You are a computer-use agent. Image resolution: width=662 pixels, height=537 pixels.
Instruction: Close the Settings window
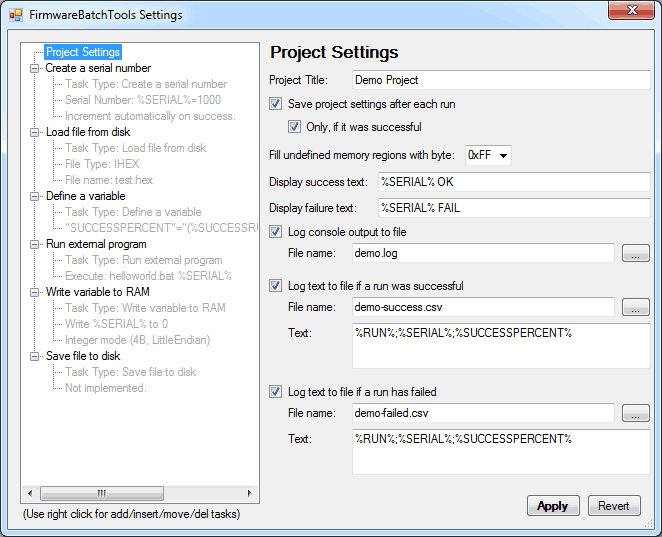pos(628,13)
